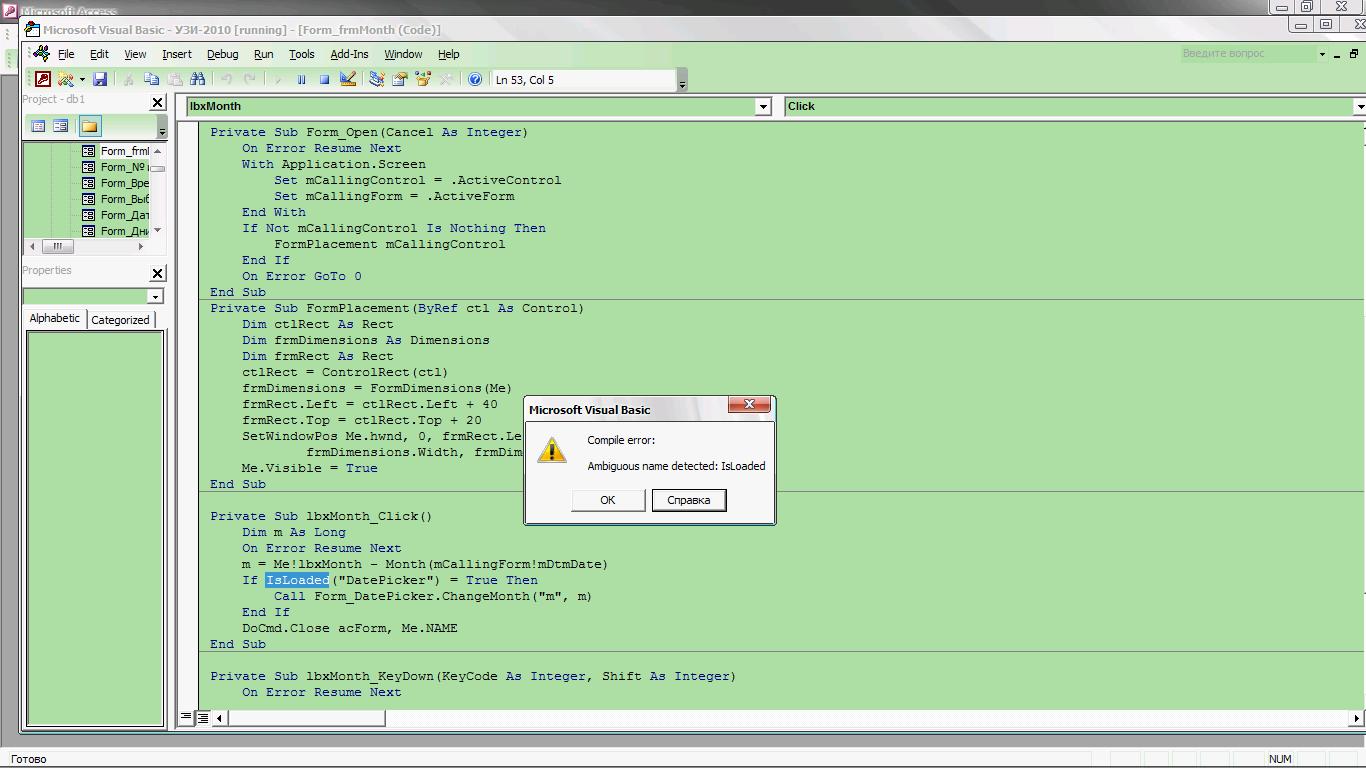Switch to Full Module View at editor bottom
The height and width of the screenshot is (768, 1366).
[x=202, y=717]
